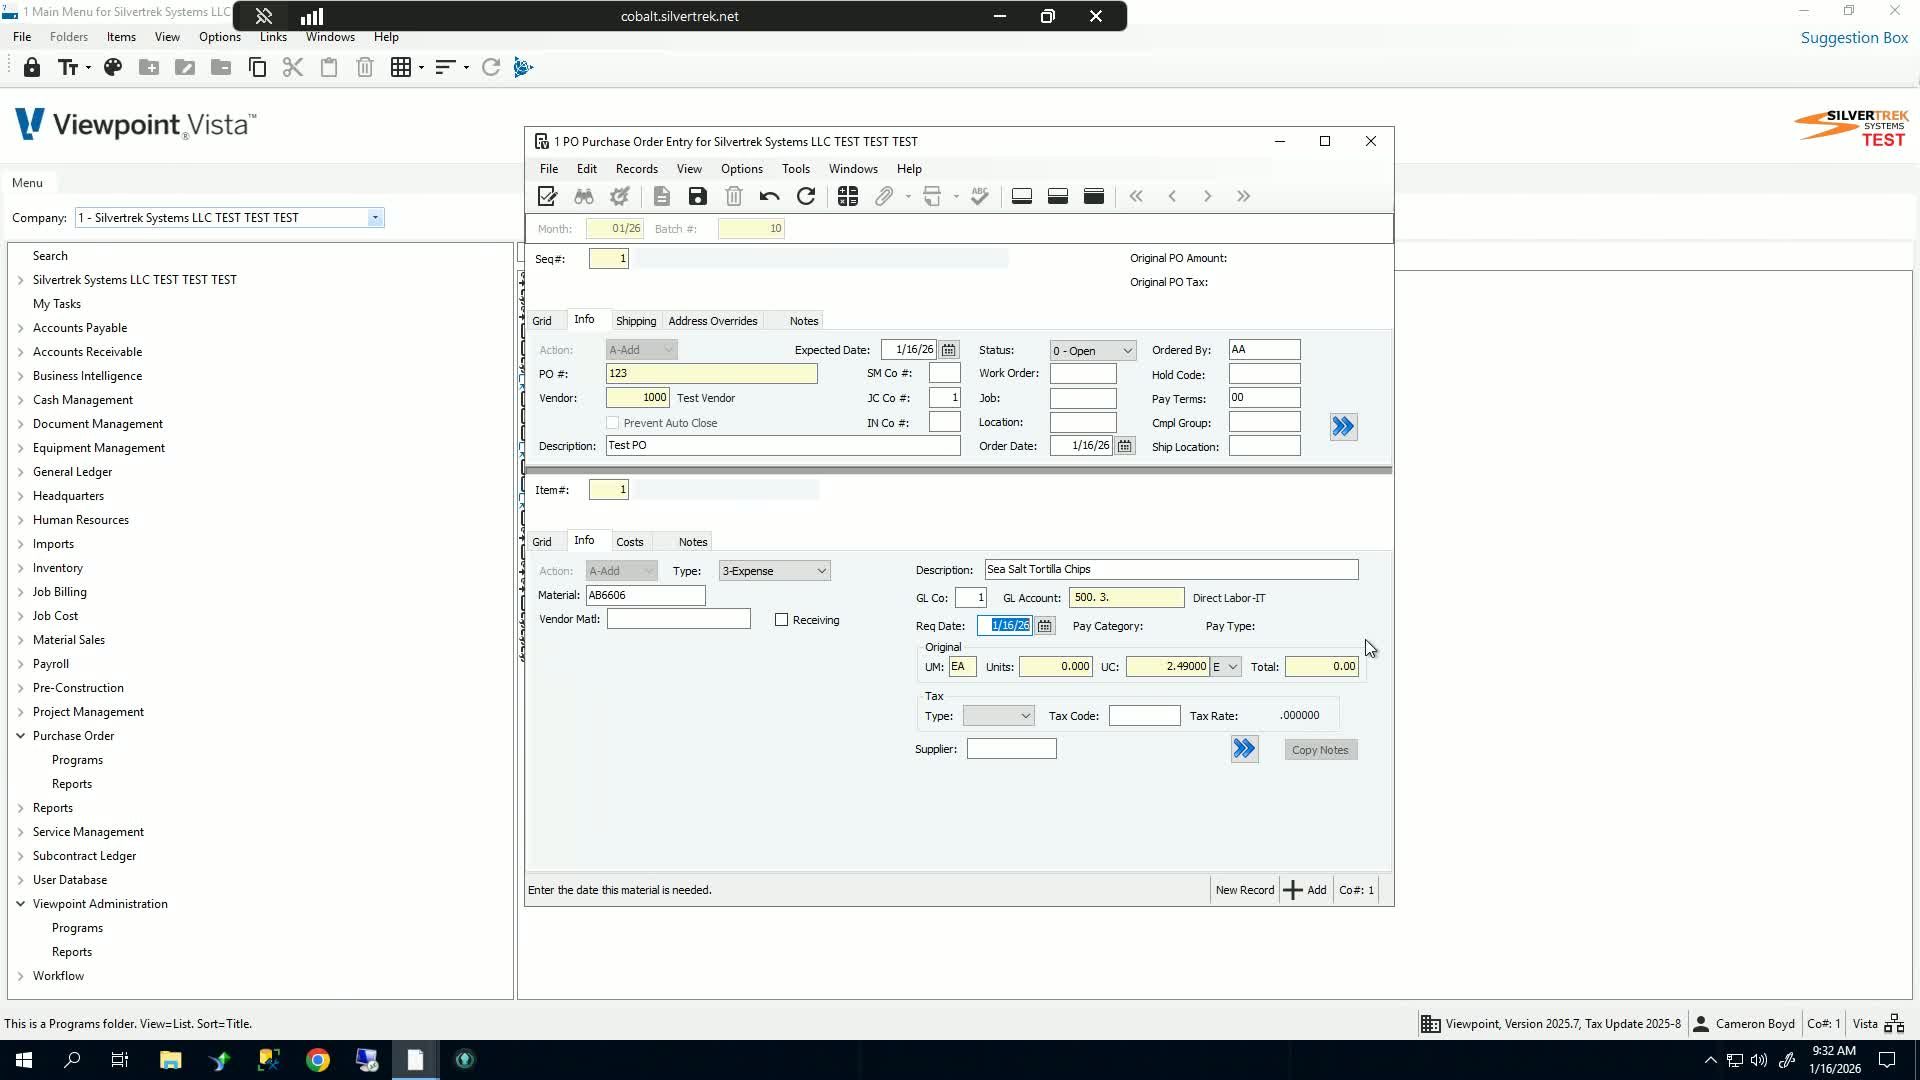Click the color palette icon in main toolbar
This screenshot has height=1080, width=1920.
tap(113, 68)
